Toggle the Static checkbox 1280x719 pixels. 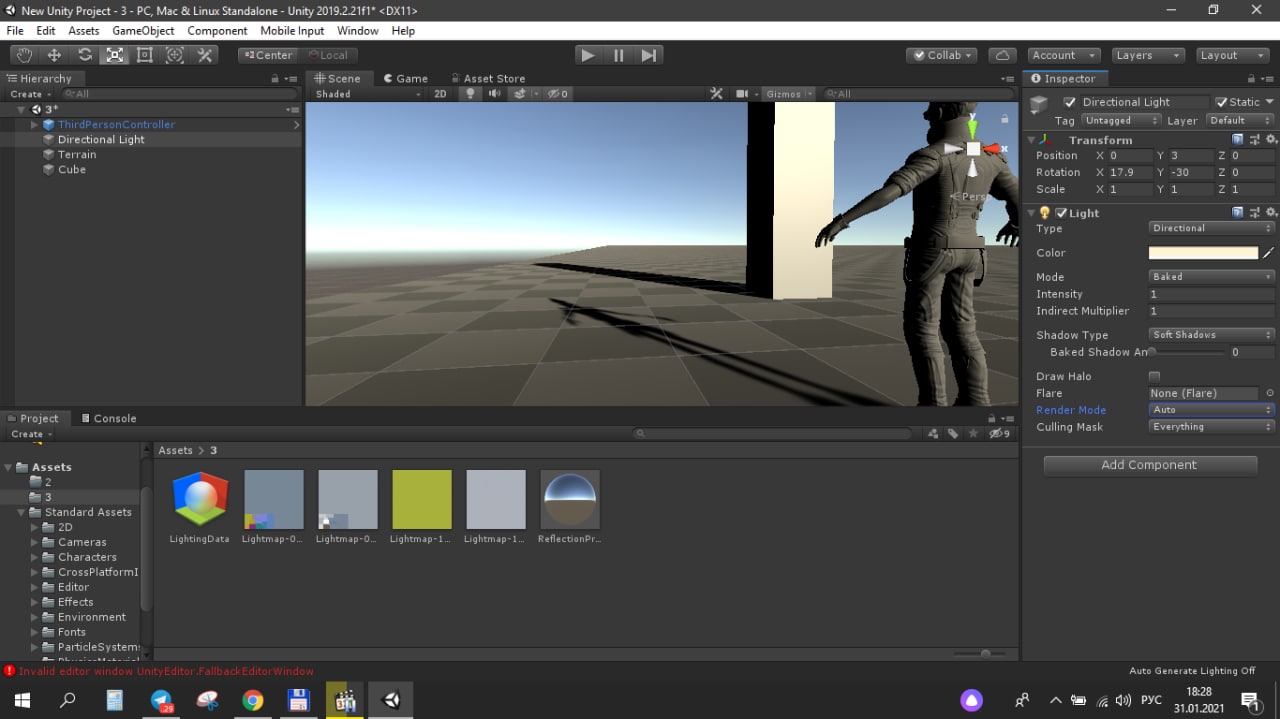1222,102
